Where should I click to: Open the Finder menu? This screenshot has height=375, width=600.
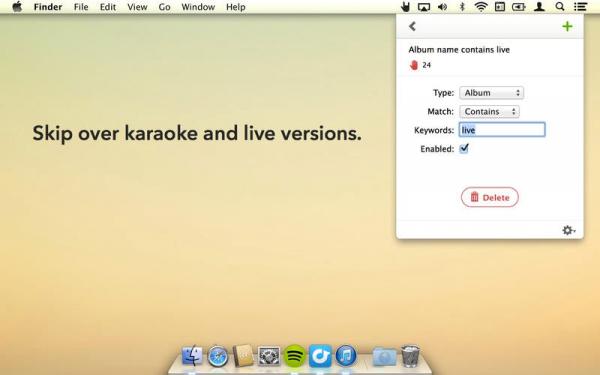pos(48,7)
